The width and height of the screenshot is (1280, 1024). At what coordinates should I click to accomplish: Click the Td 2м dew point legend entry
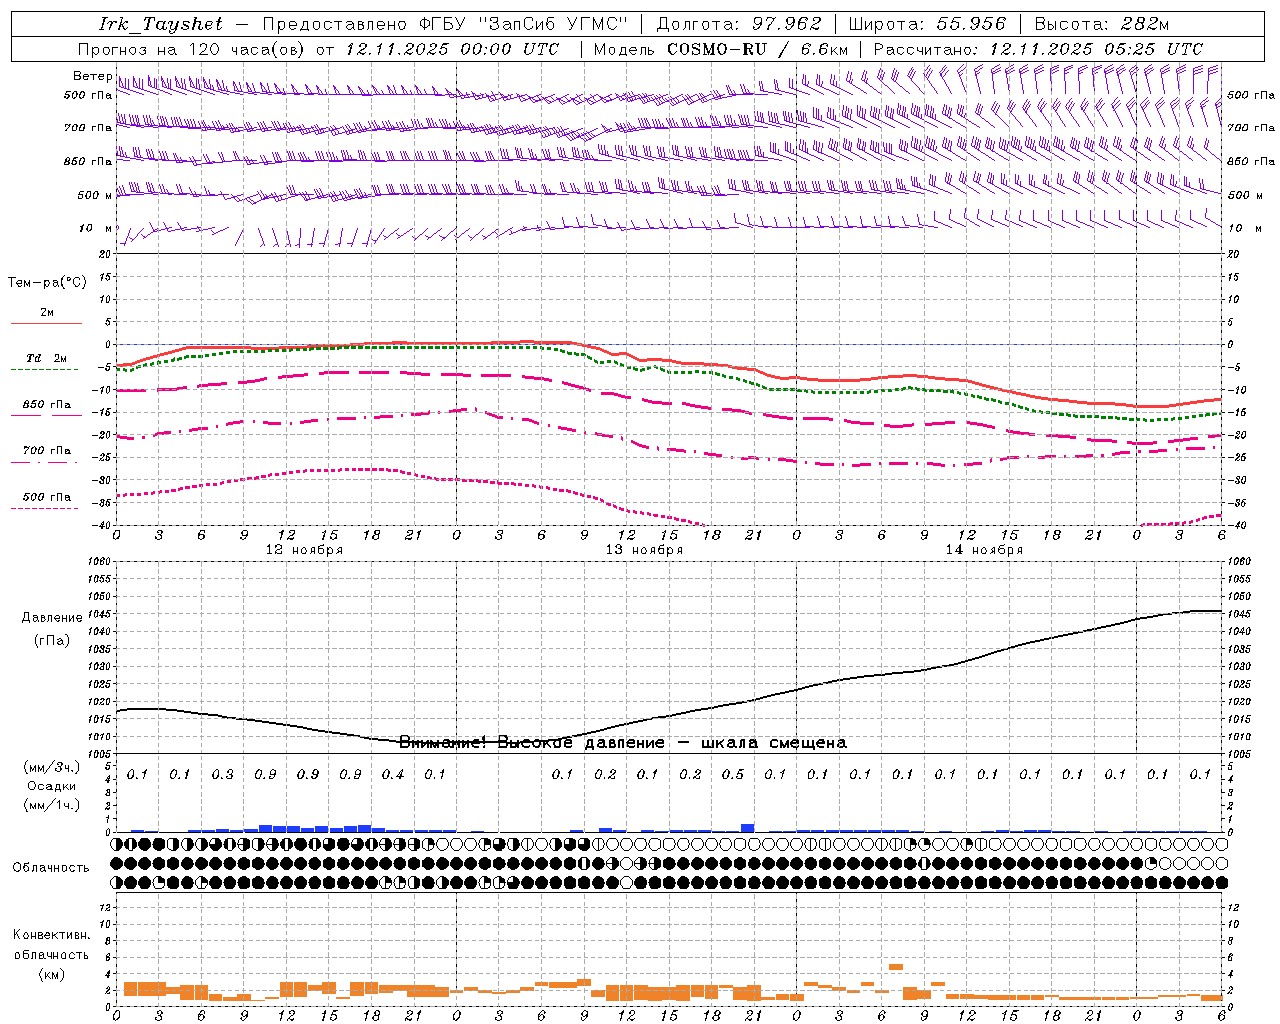pos(46,358)
